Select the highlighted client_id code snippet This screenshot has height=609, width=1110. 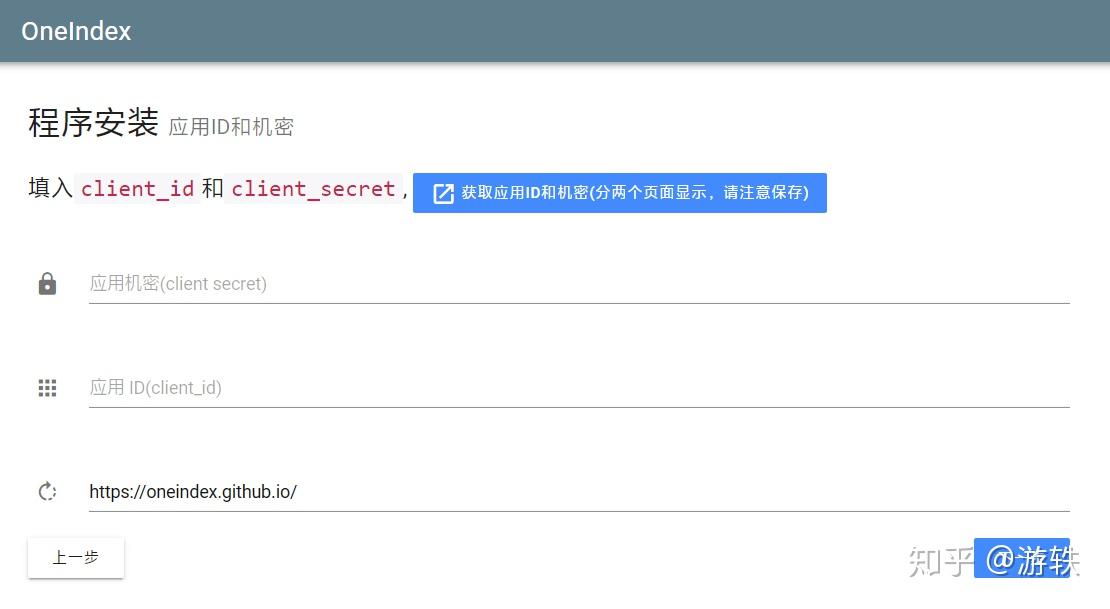pyautogui.click(x=136, y=189)
